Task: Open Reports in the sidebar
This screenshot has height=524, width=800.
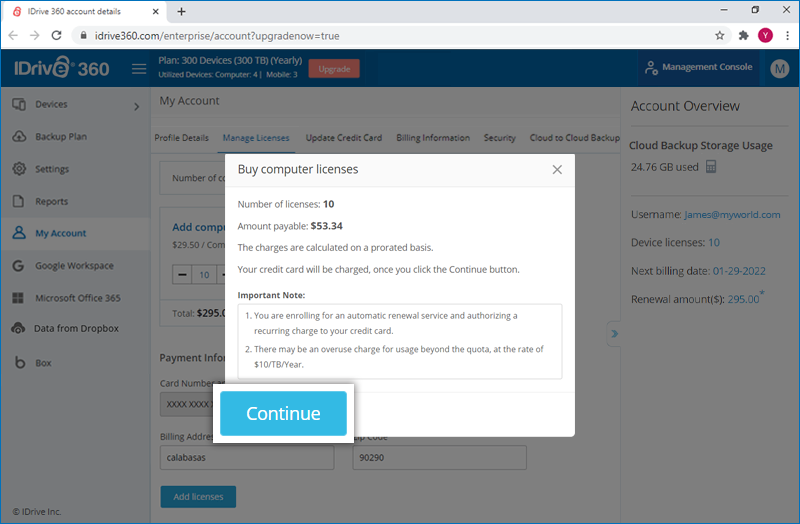Action: click(51, 202)
